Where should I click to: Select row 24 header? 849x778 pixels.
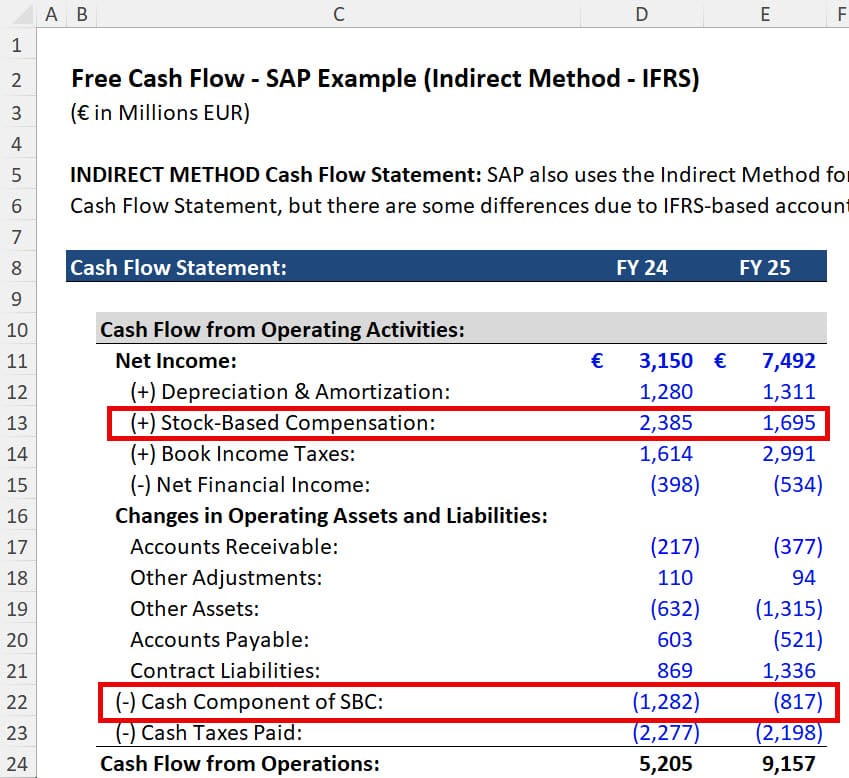pos(18,764)
